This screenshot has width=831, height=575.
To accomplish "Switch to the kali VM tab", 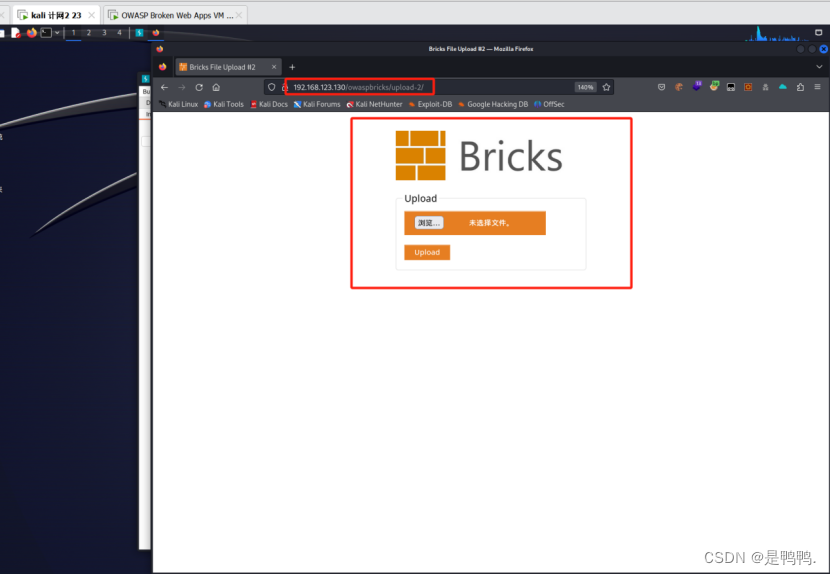I will [56, 15].
